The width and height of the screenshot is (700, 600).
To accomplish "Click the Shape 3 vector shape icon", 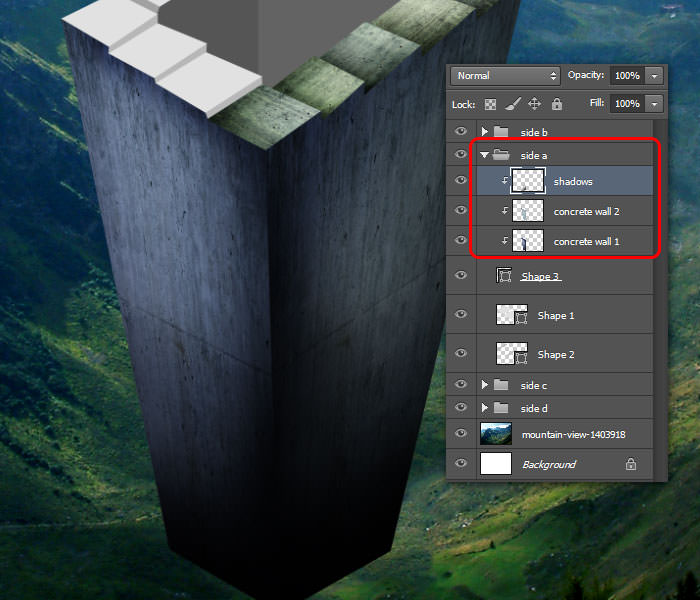I will (504, 275).
